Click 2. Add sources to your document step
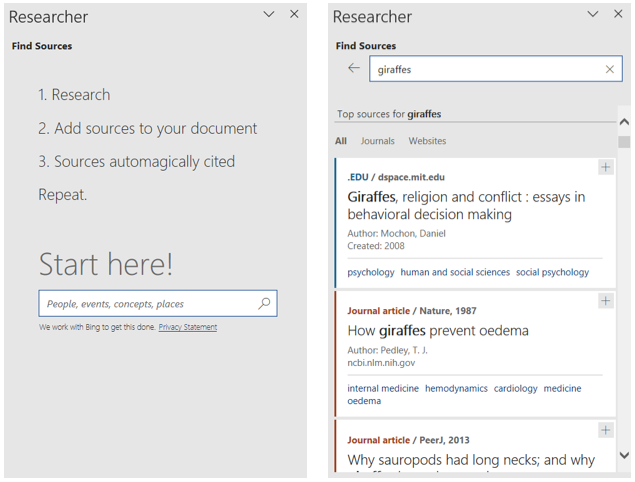This screenshot has width=635, height=482. 147,128
